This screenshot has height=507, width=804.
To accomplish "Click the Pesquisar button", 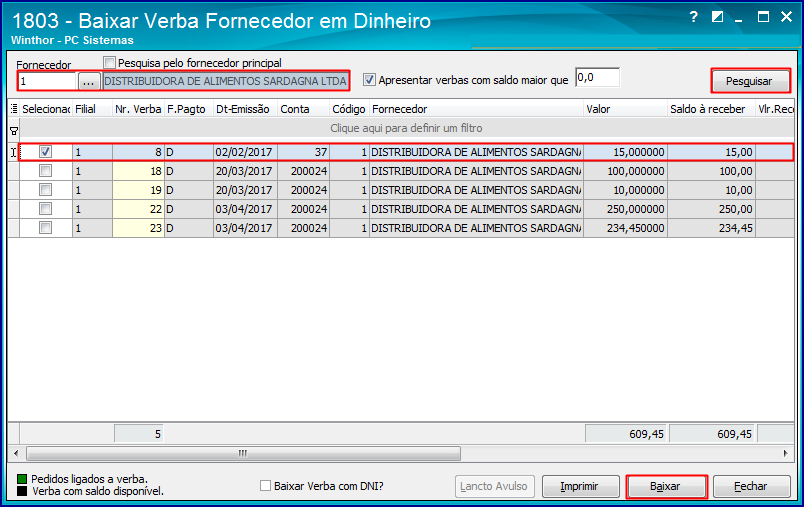I will click(750, 81).
